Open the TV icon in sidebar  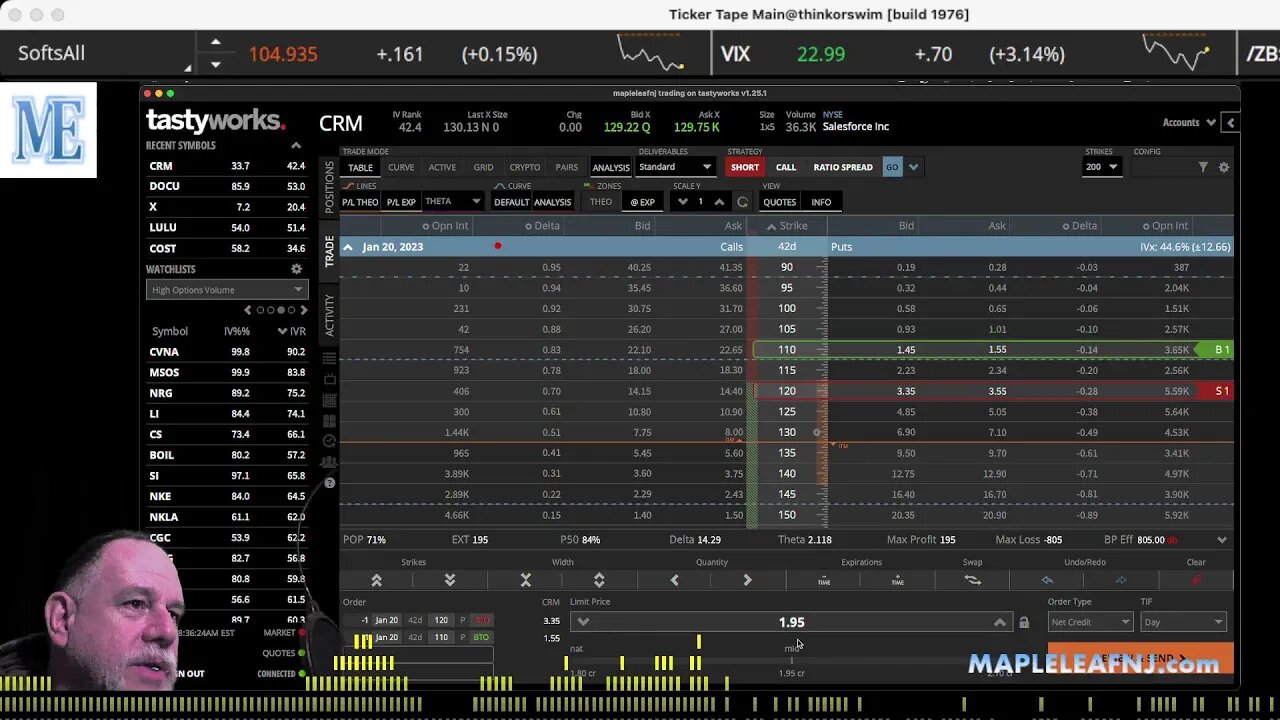click(329, 379)
